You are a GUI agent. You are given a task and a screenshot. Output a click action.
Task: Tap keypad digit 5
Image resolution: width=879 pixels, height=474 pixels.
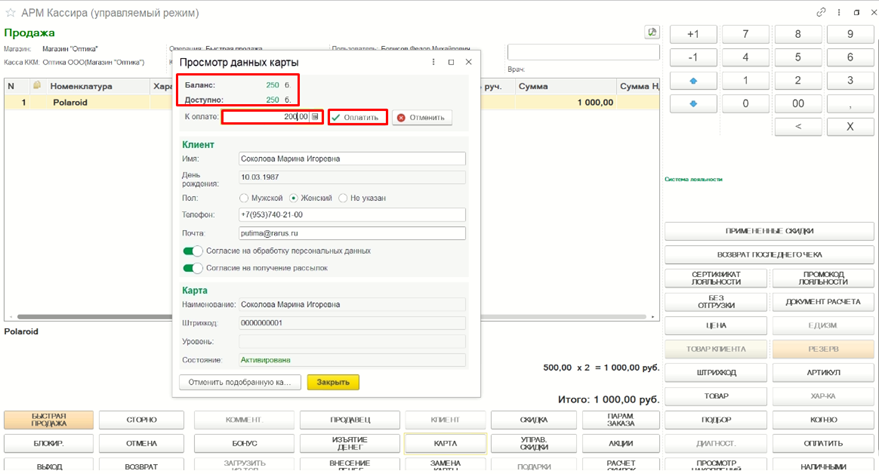798,57
